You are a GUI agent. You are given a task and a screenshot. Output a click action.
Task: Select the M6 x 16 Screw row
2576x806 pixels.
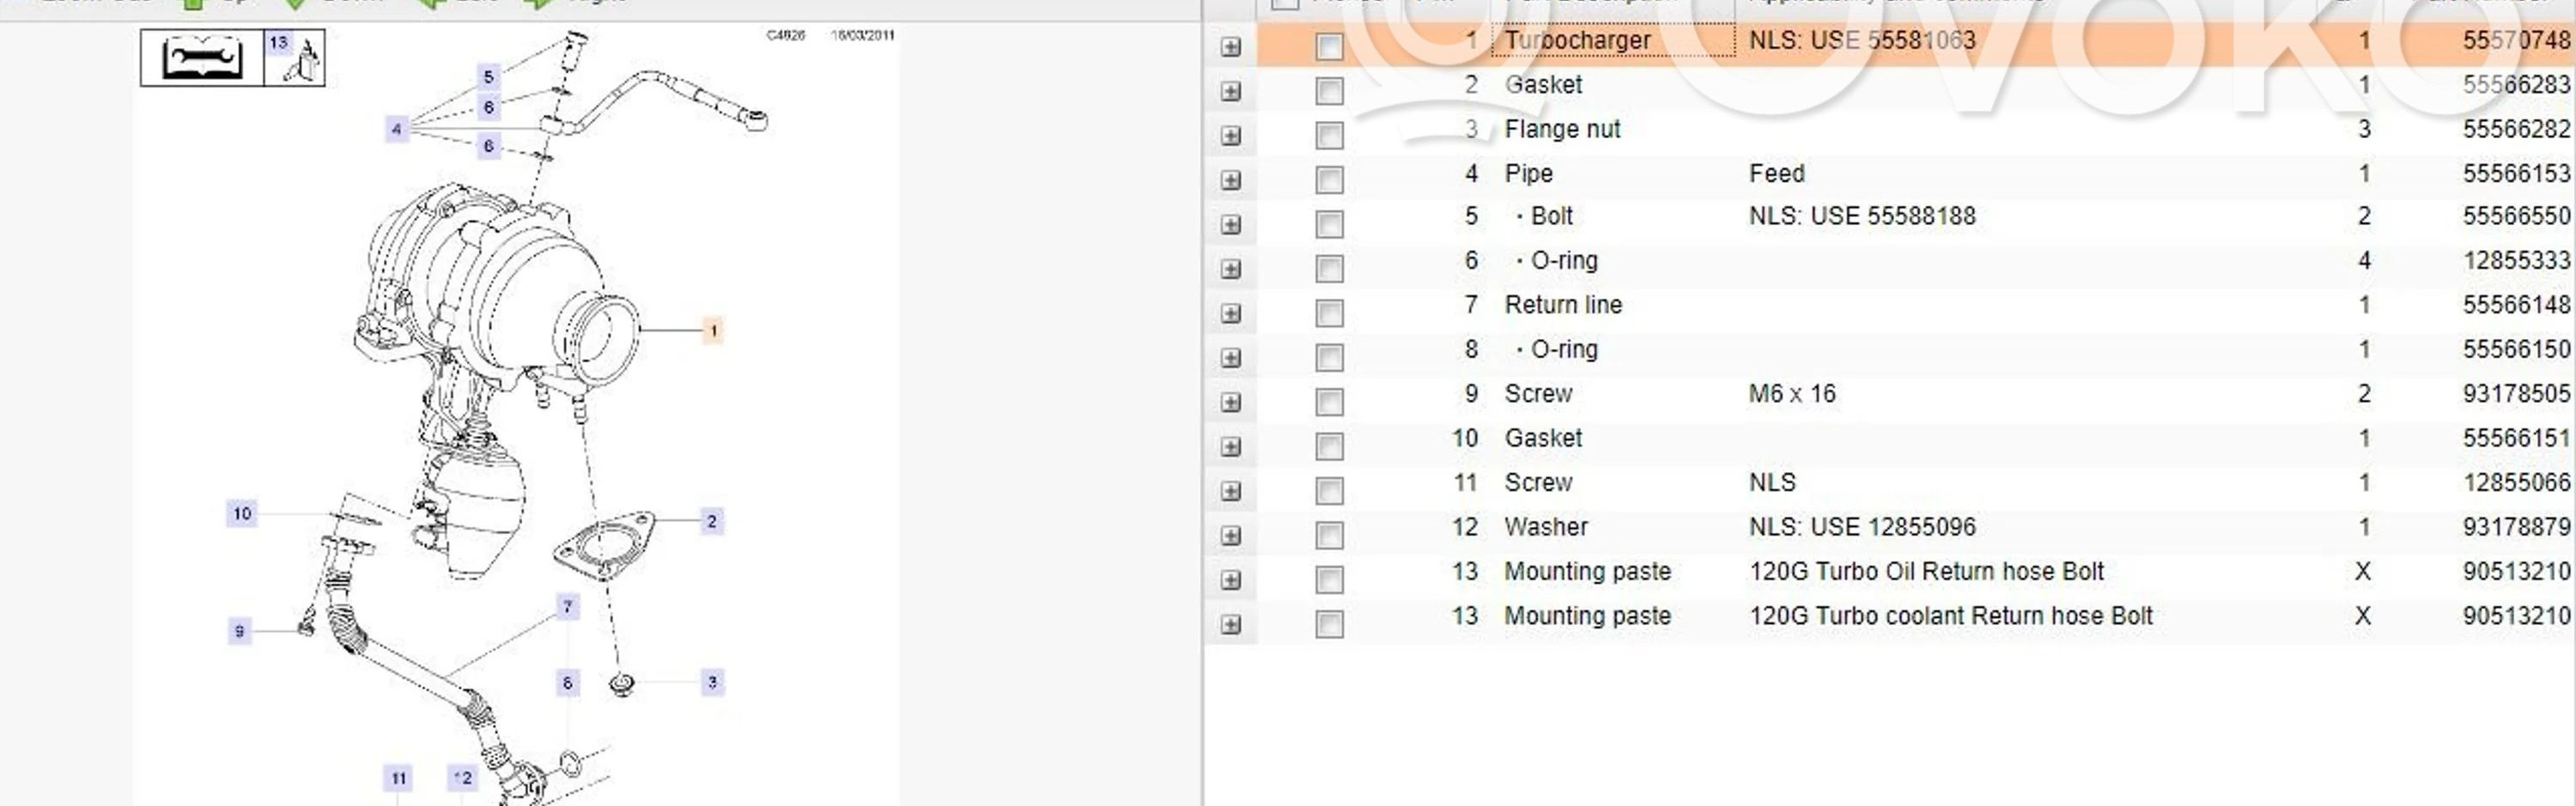pyautogui.click(x=1538, y=394)
